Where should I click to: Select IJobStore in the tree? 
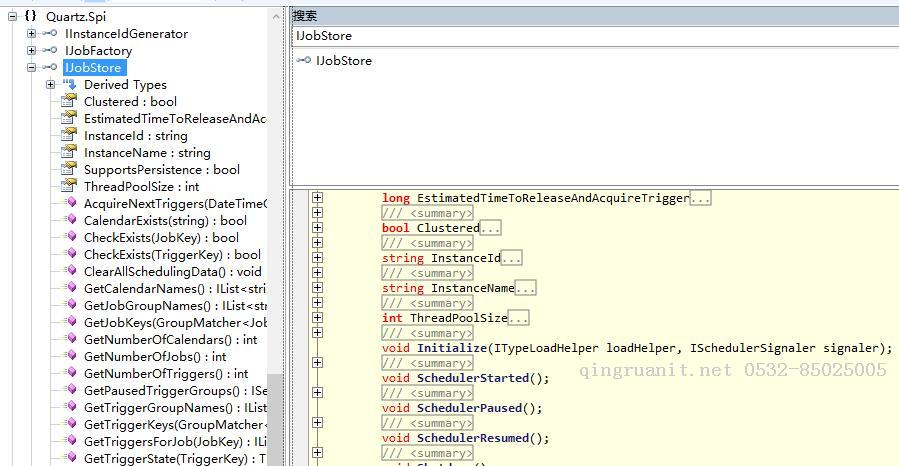click(x=93, y=68)
